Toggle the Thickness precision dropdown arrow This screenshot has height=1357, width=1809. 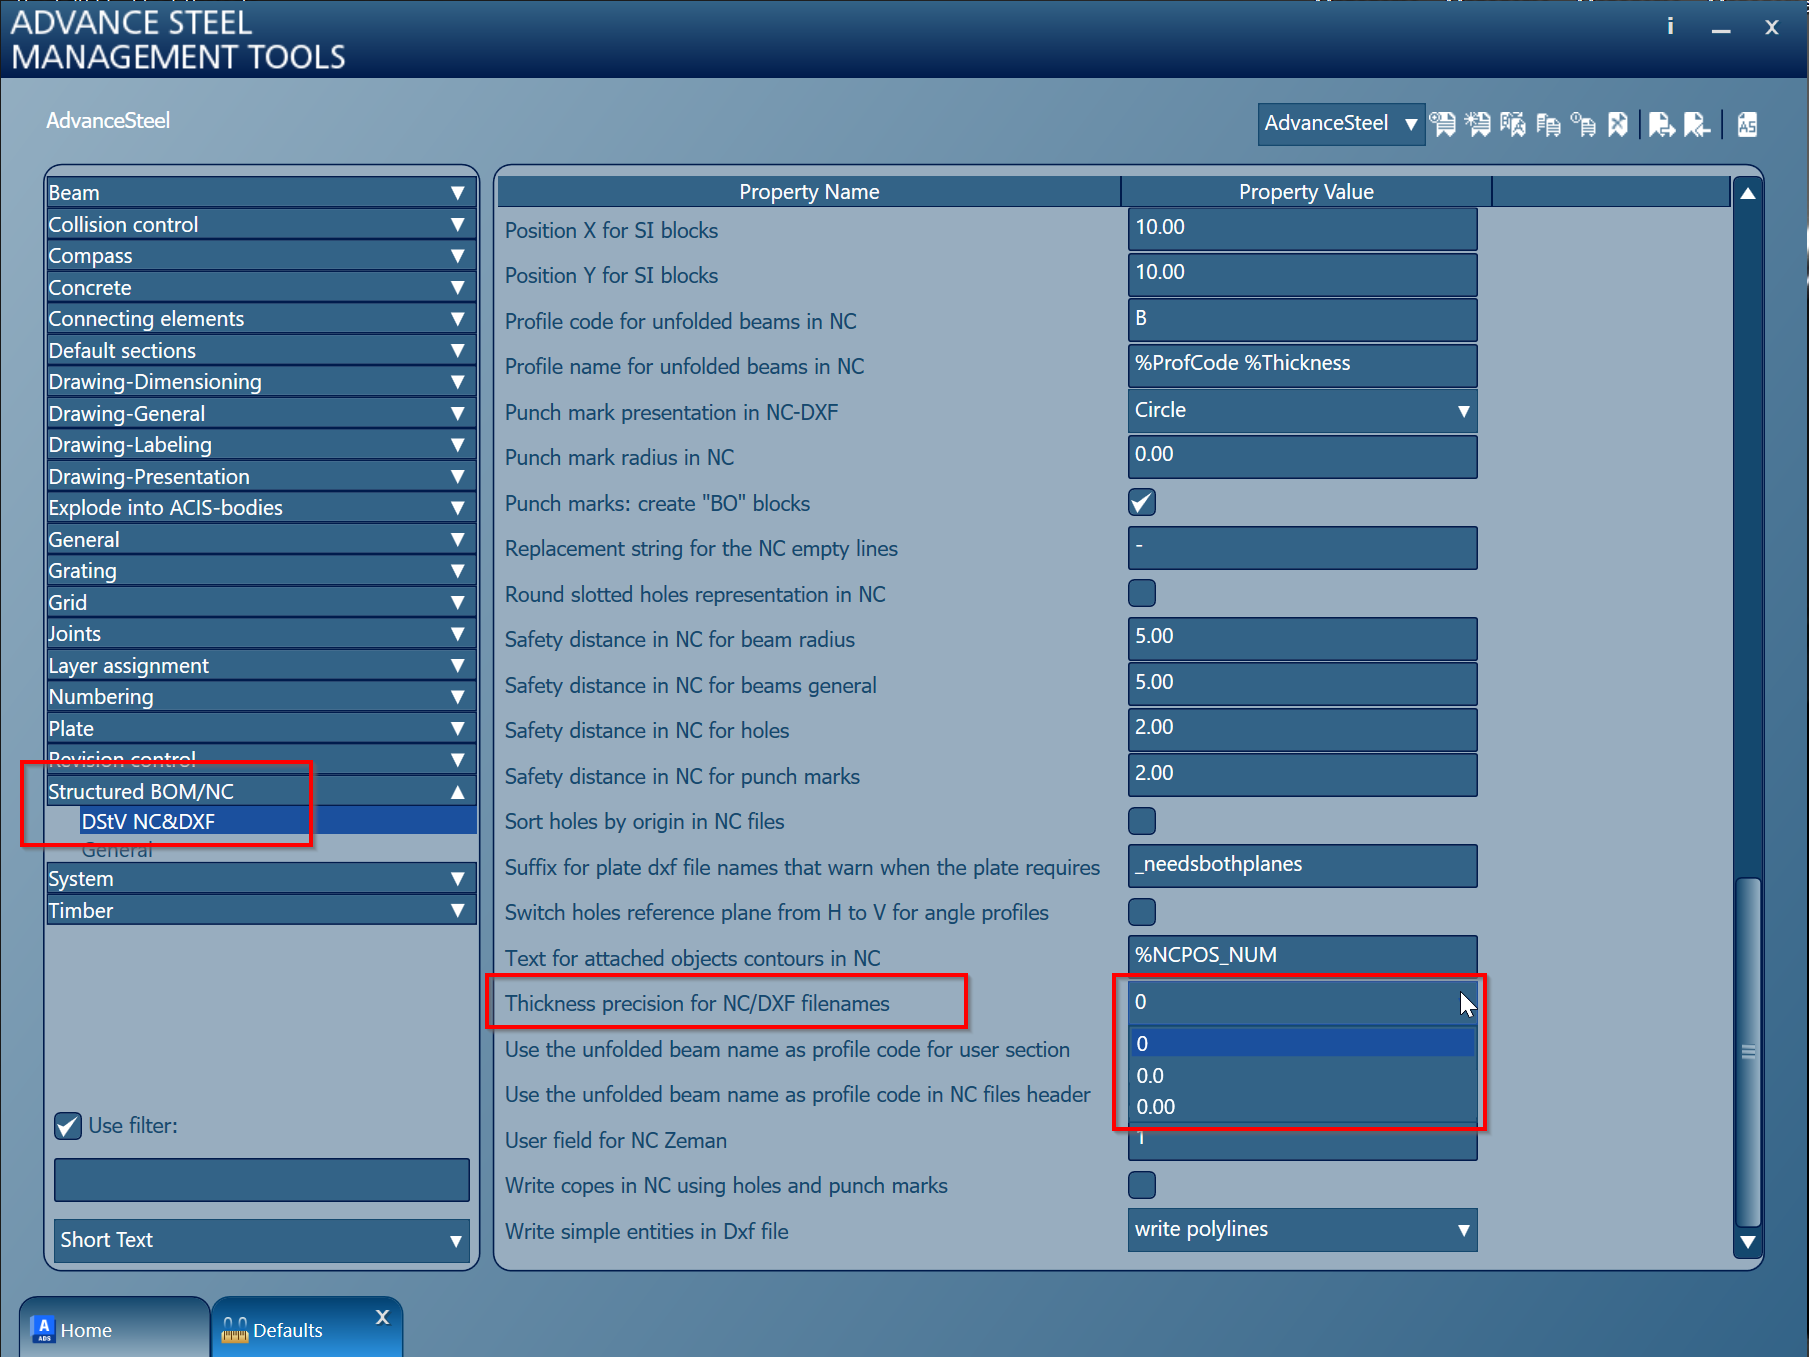[x=1464, y=1003]
